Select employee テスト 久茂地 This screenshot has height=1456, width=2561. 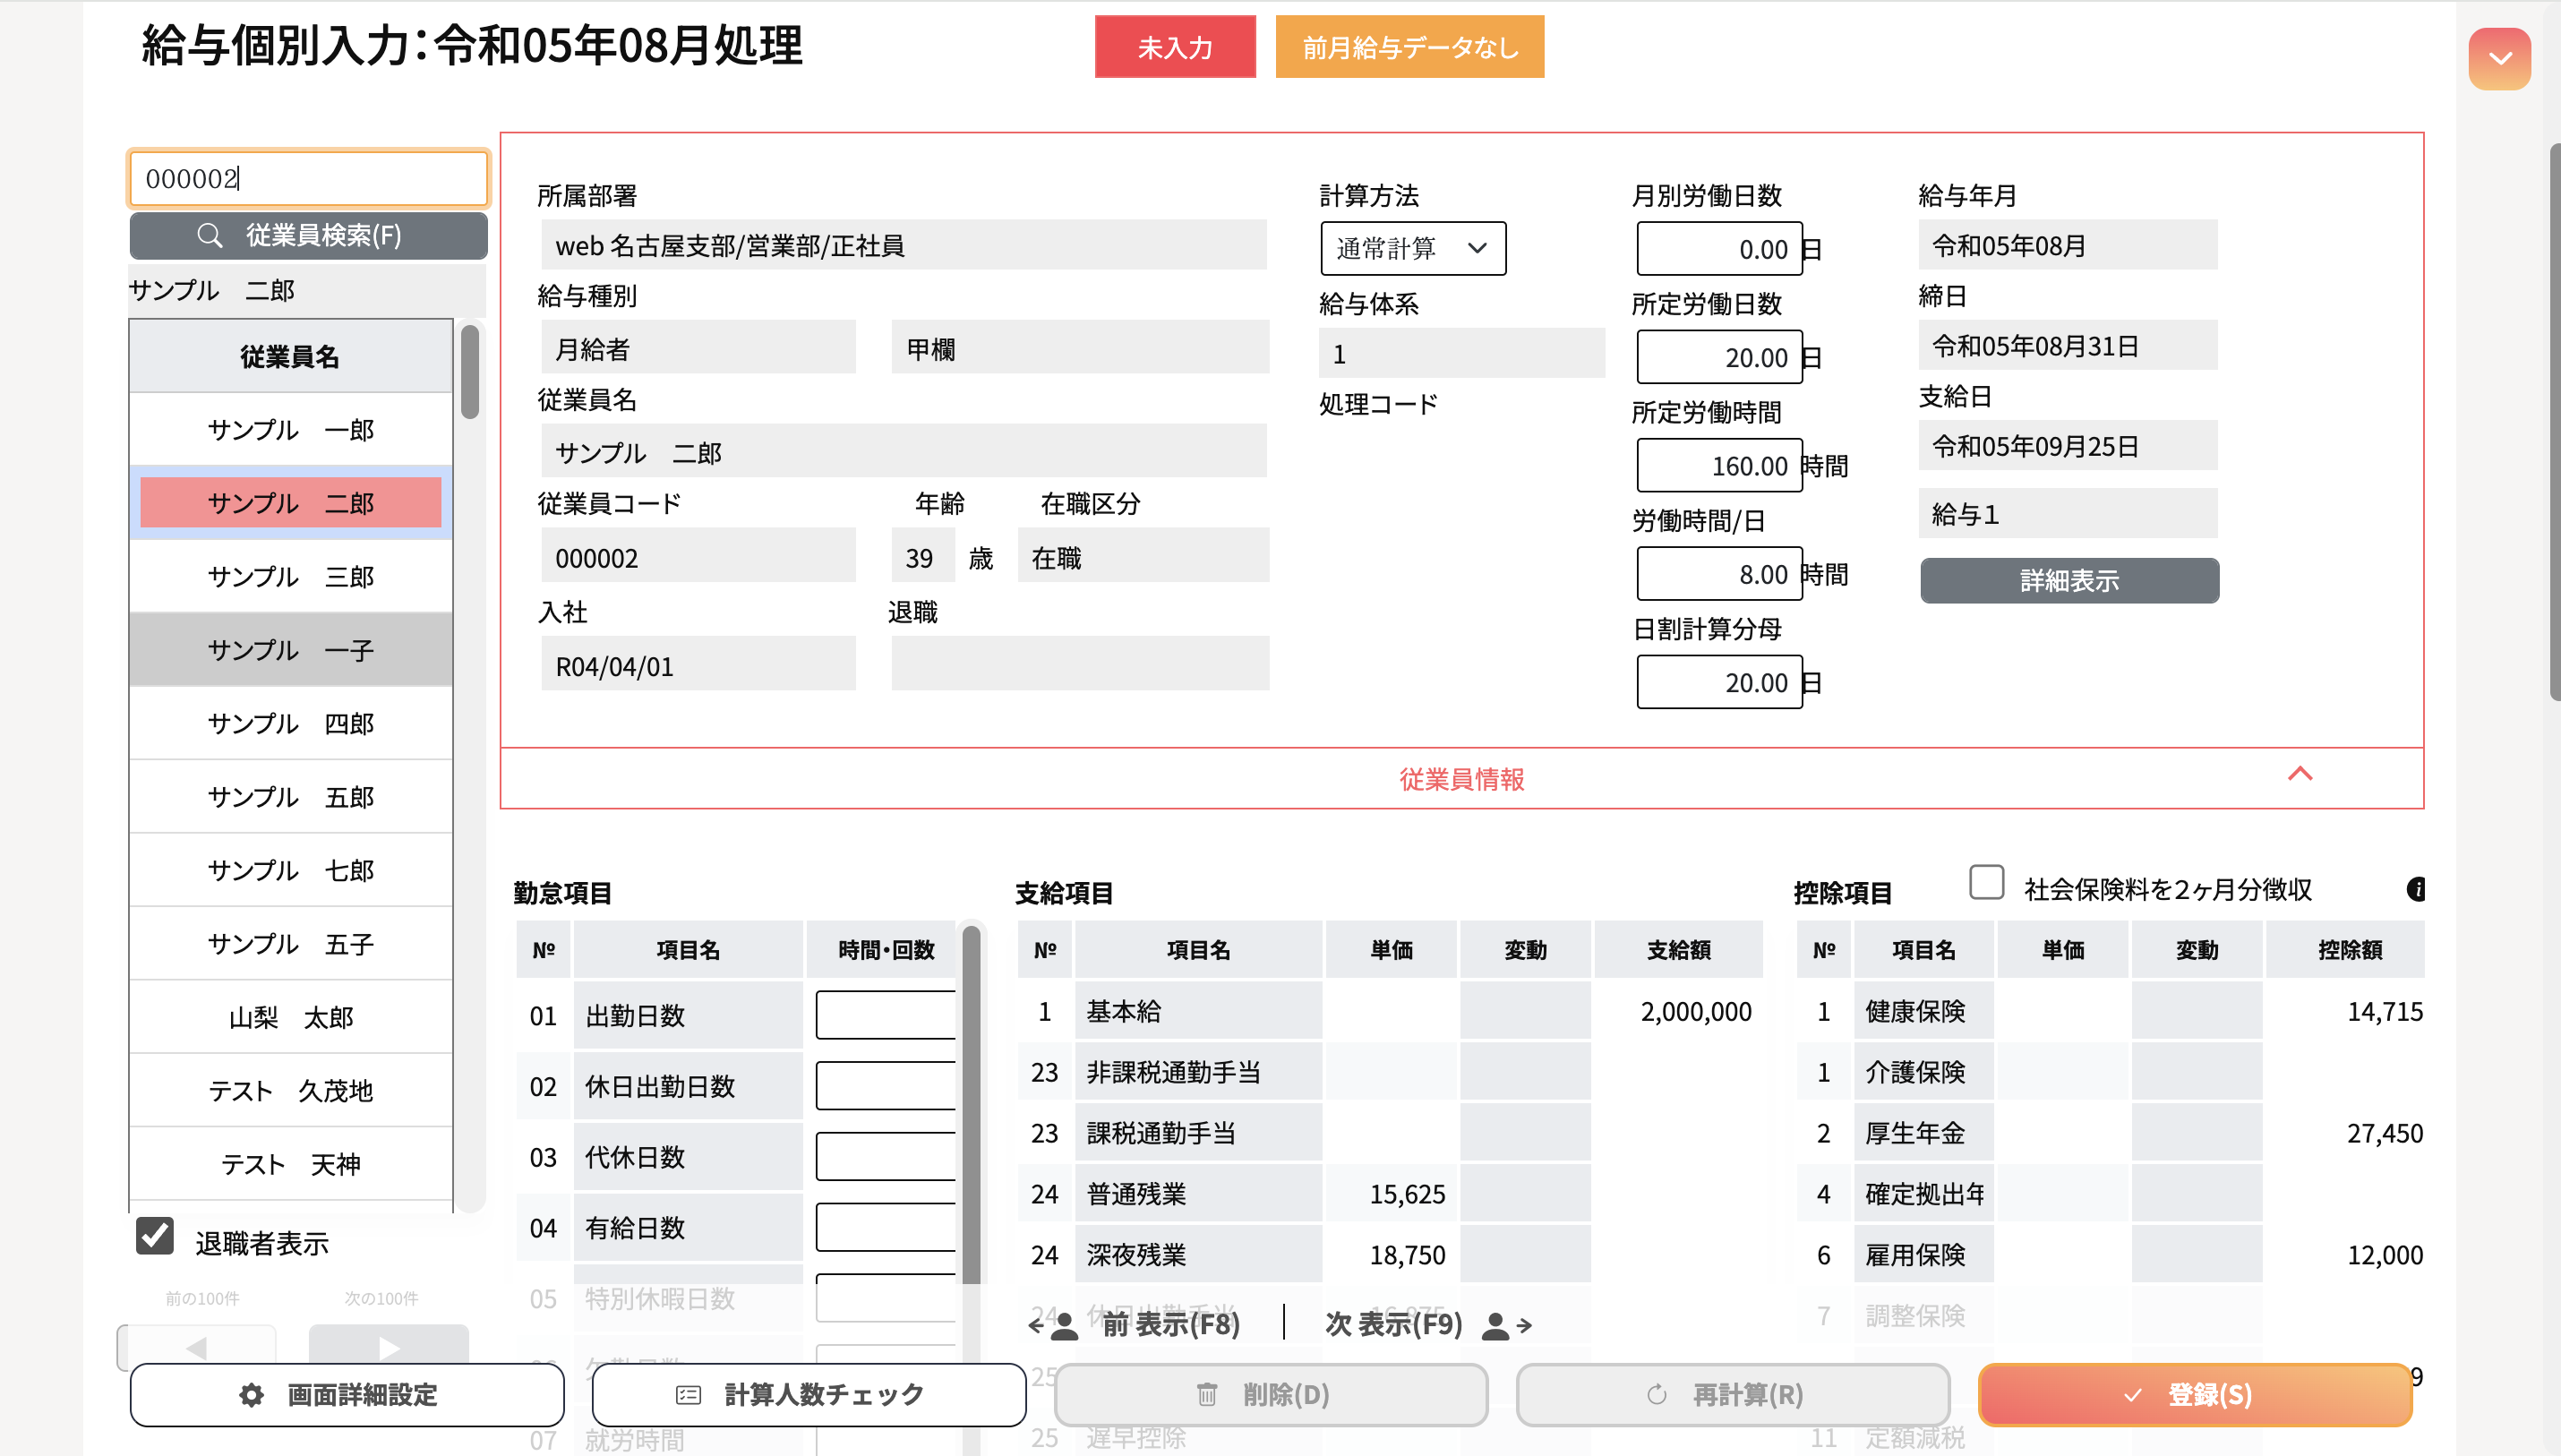(291, 1091)
